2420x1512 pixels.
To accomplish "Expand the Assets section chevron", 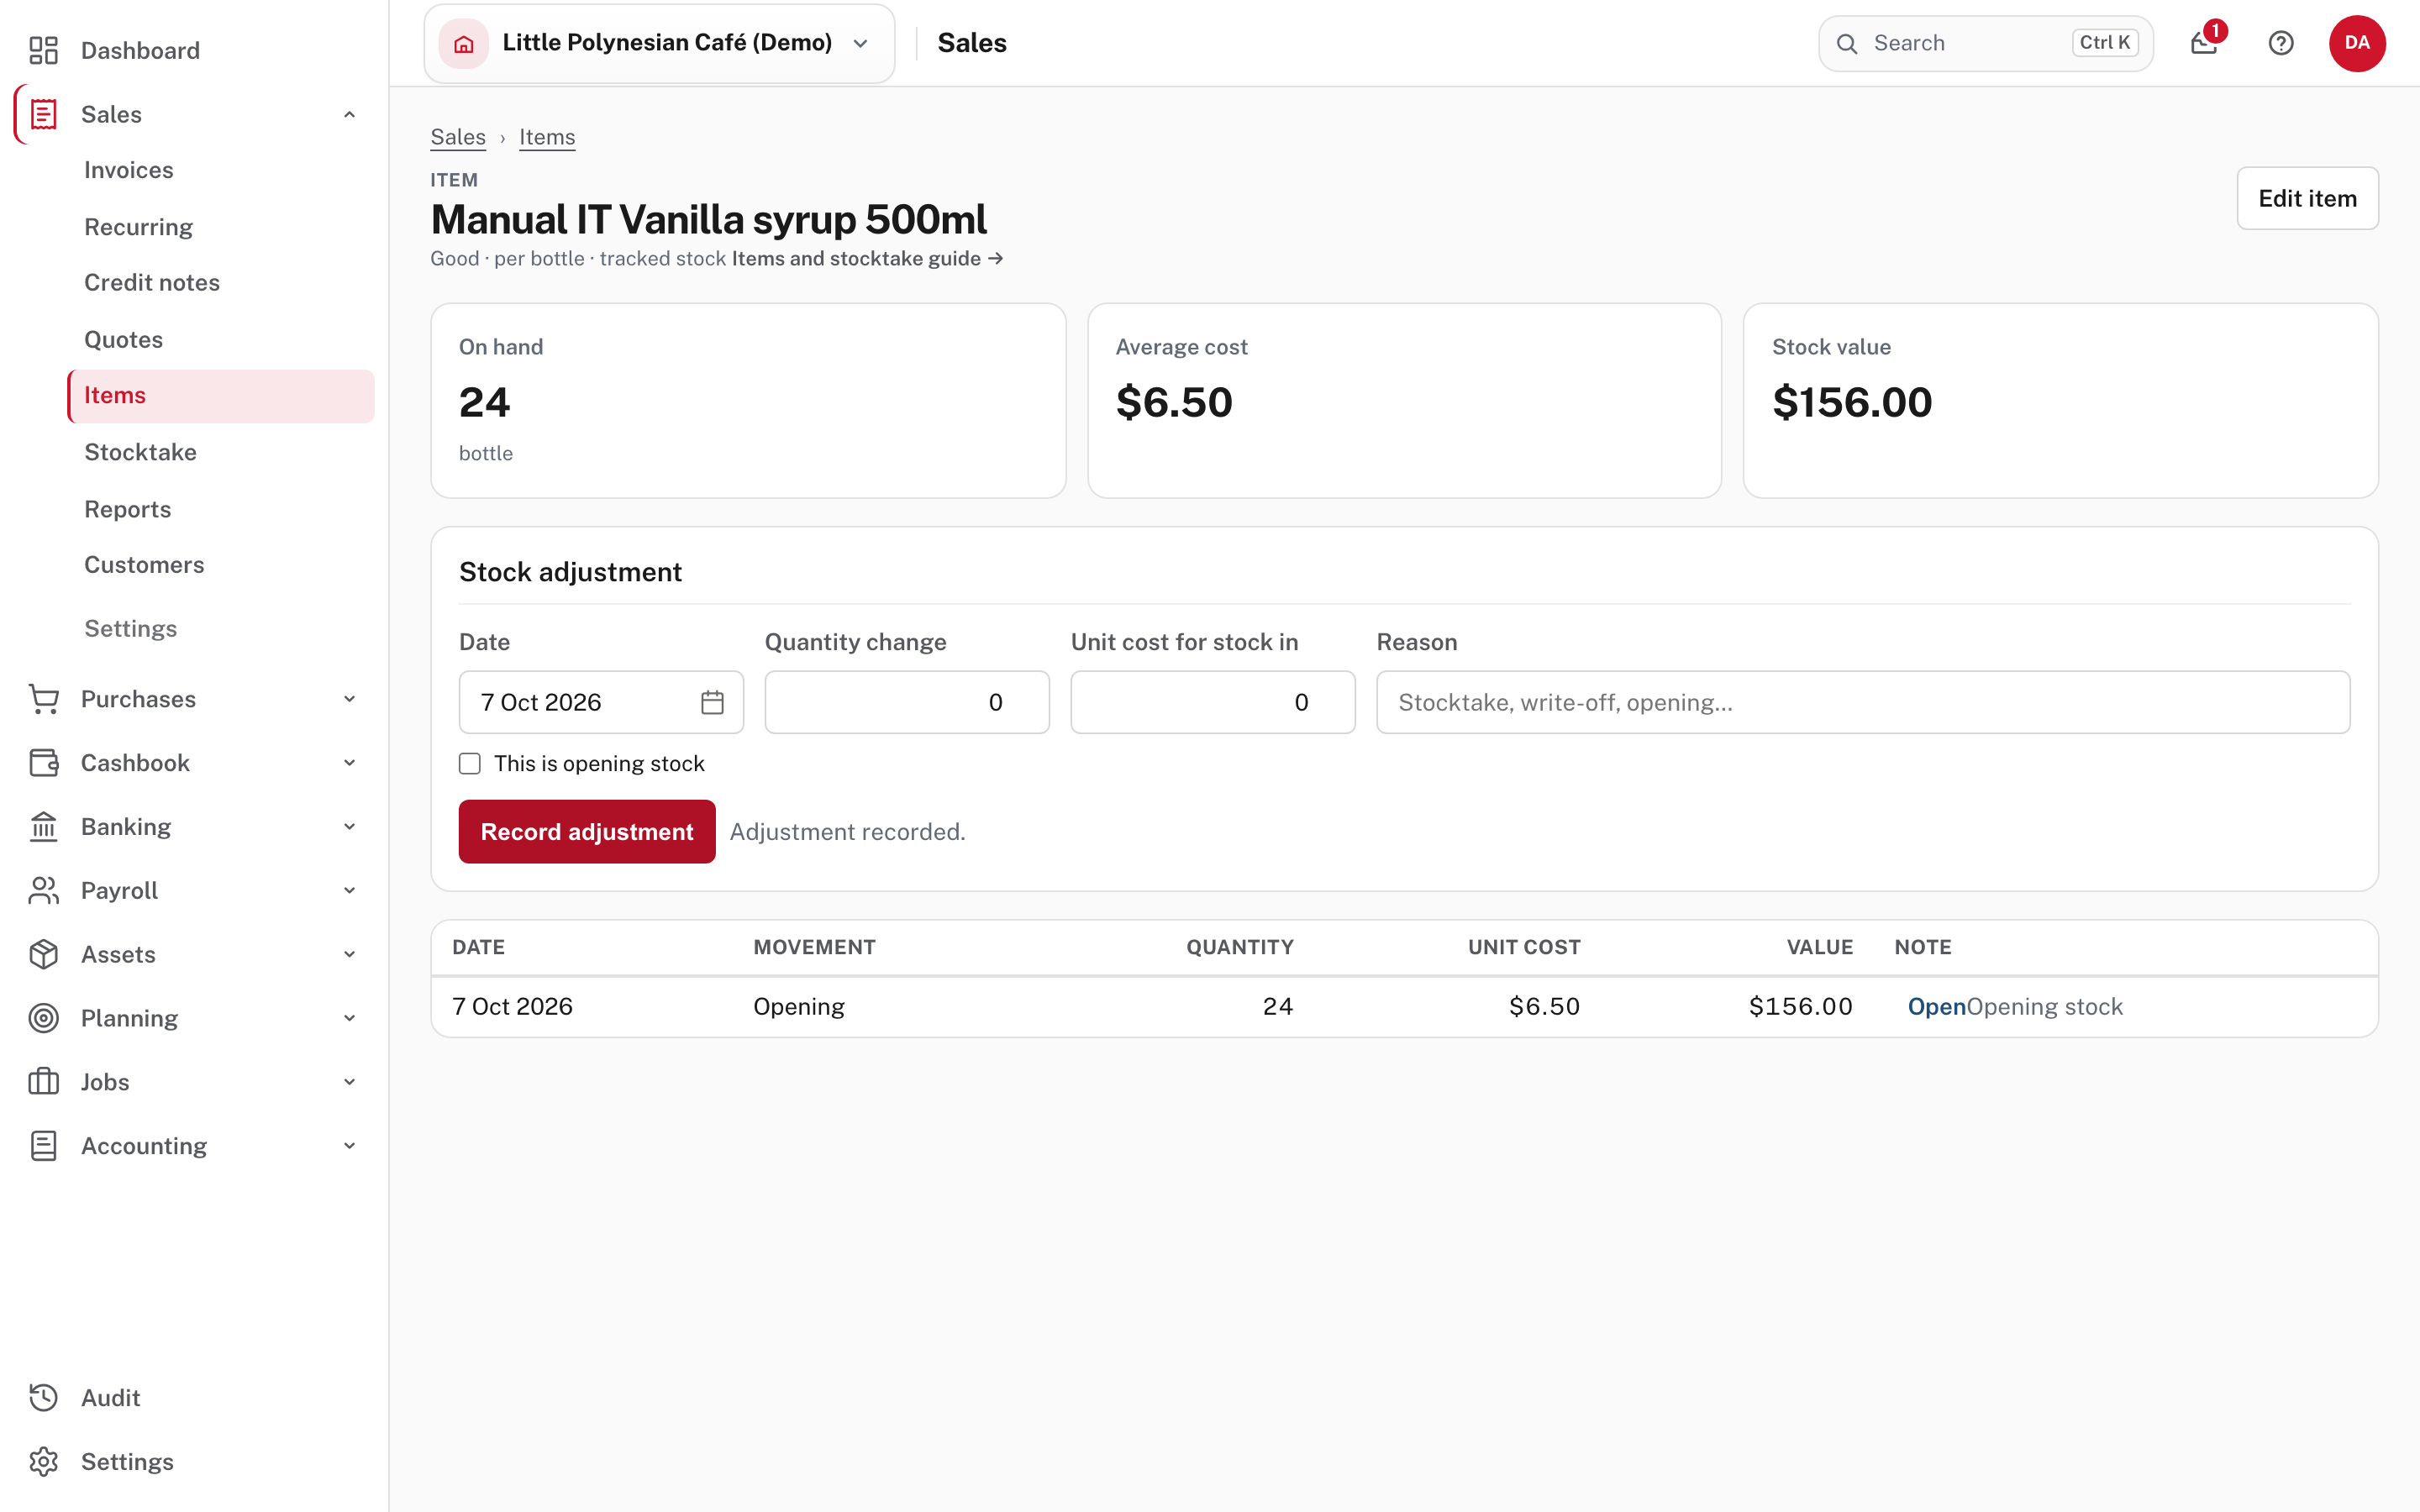I will pyautogui.click(x=350, y=954).
